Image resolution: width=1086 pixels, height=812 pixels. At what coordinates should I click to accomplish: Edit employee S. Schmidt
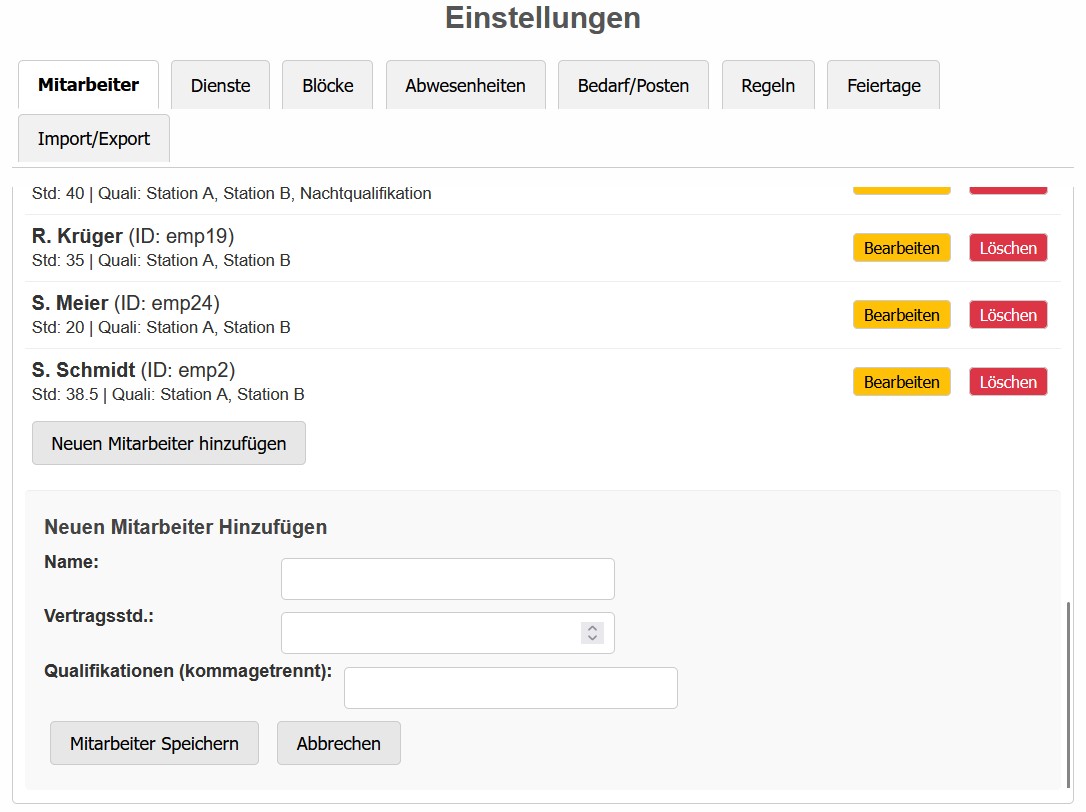click(x=901, y=382)
